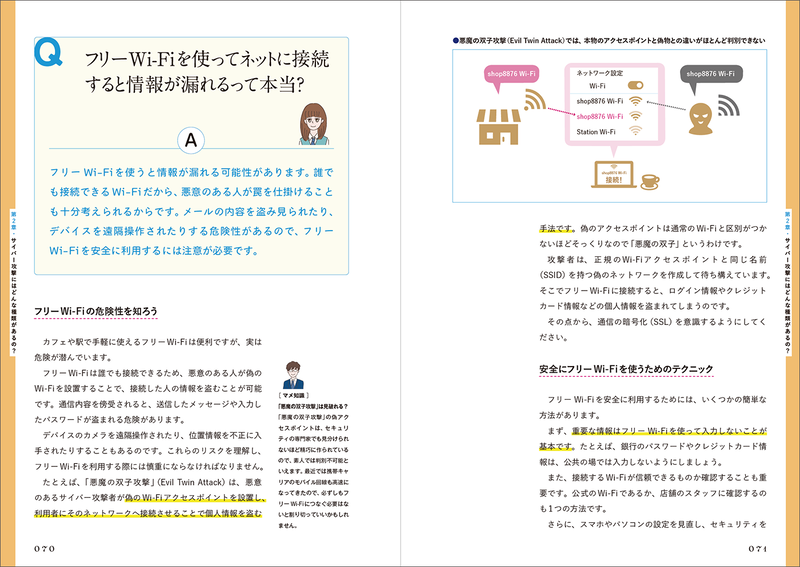Click the マメ知識 sidebar label
Screen dimensions: 800x567
pos(294,396)
